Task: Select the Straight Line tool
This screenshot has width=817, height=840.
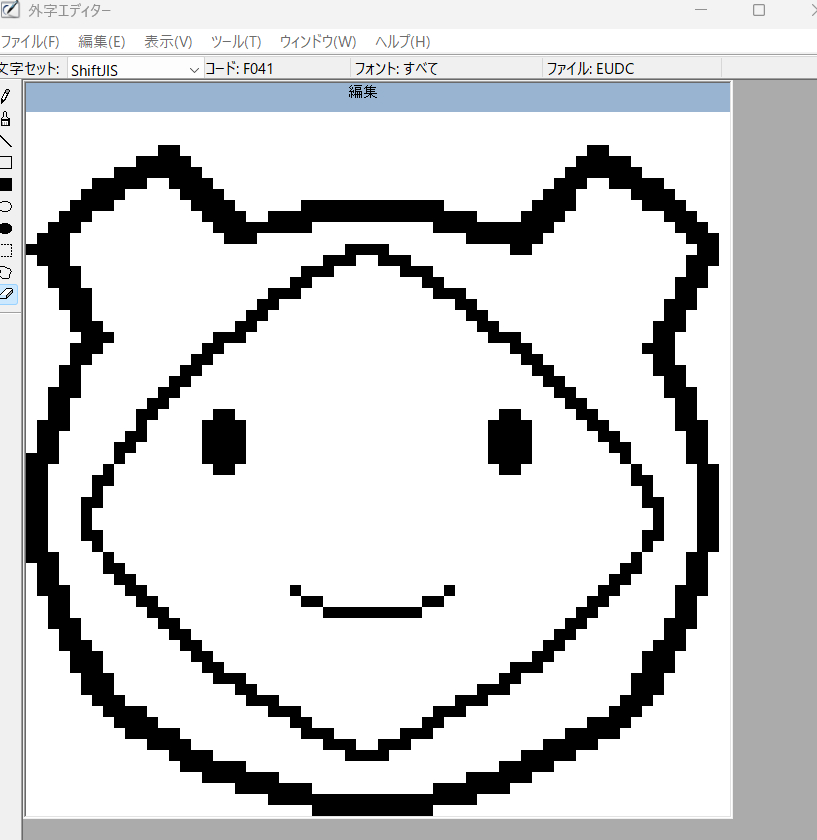Action: click(5, 141)
